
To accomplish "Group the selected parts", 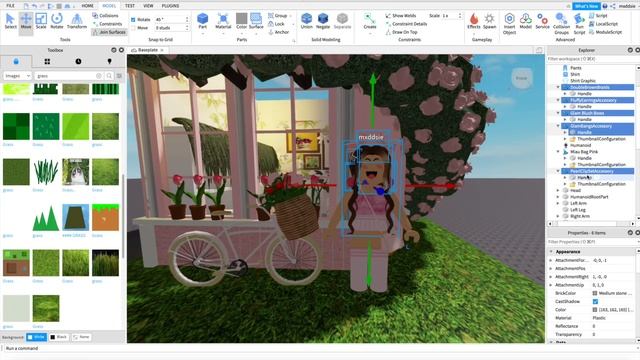I will tap(278, 16).
